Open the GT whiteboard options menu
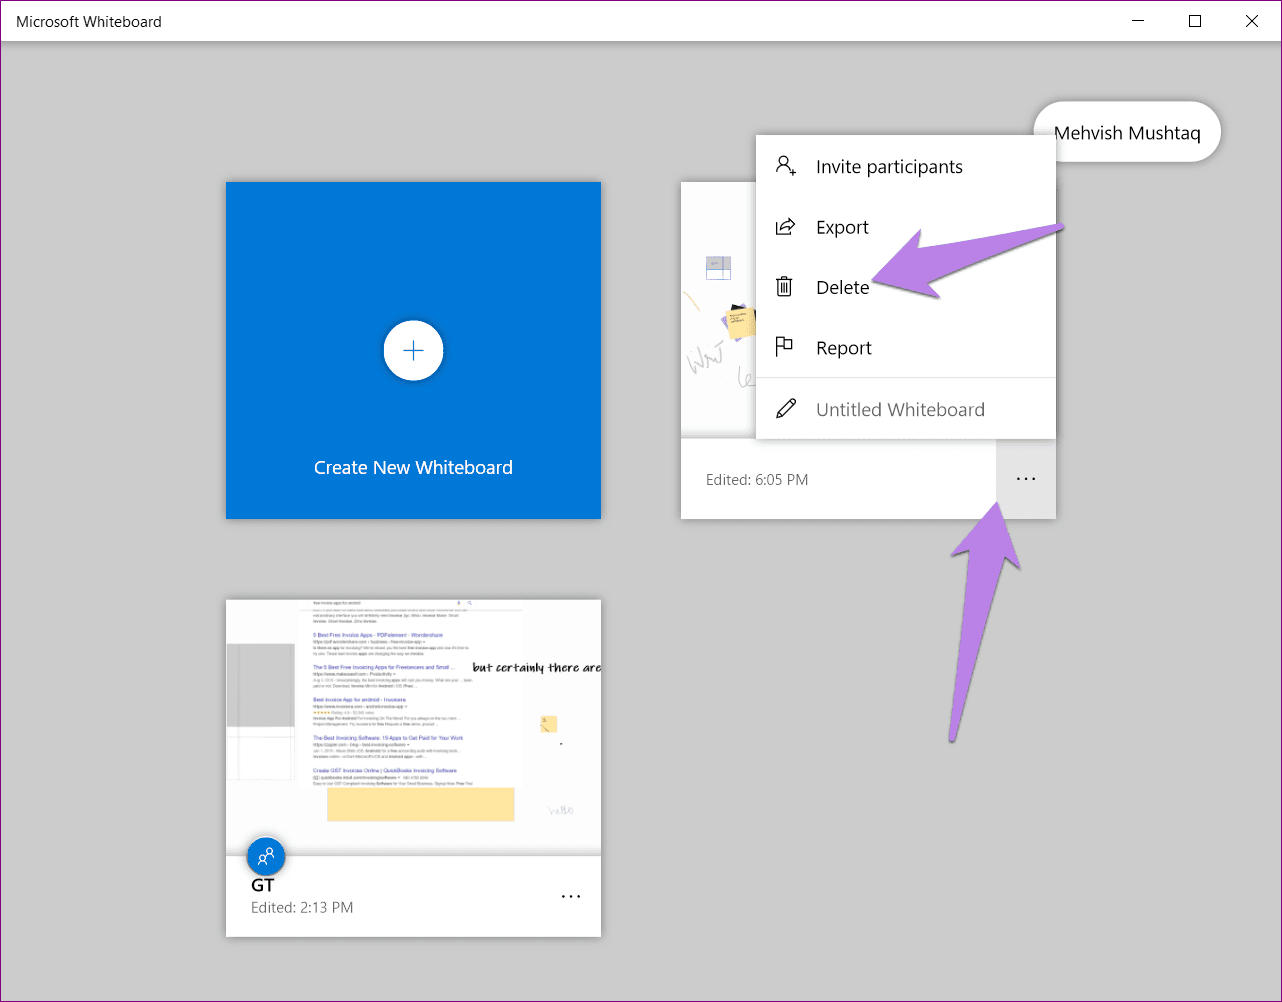The image size is (1282, 1002). click(x=571, y=897)
